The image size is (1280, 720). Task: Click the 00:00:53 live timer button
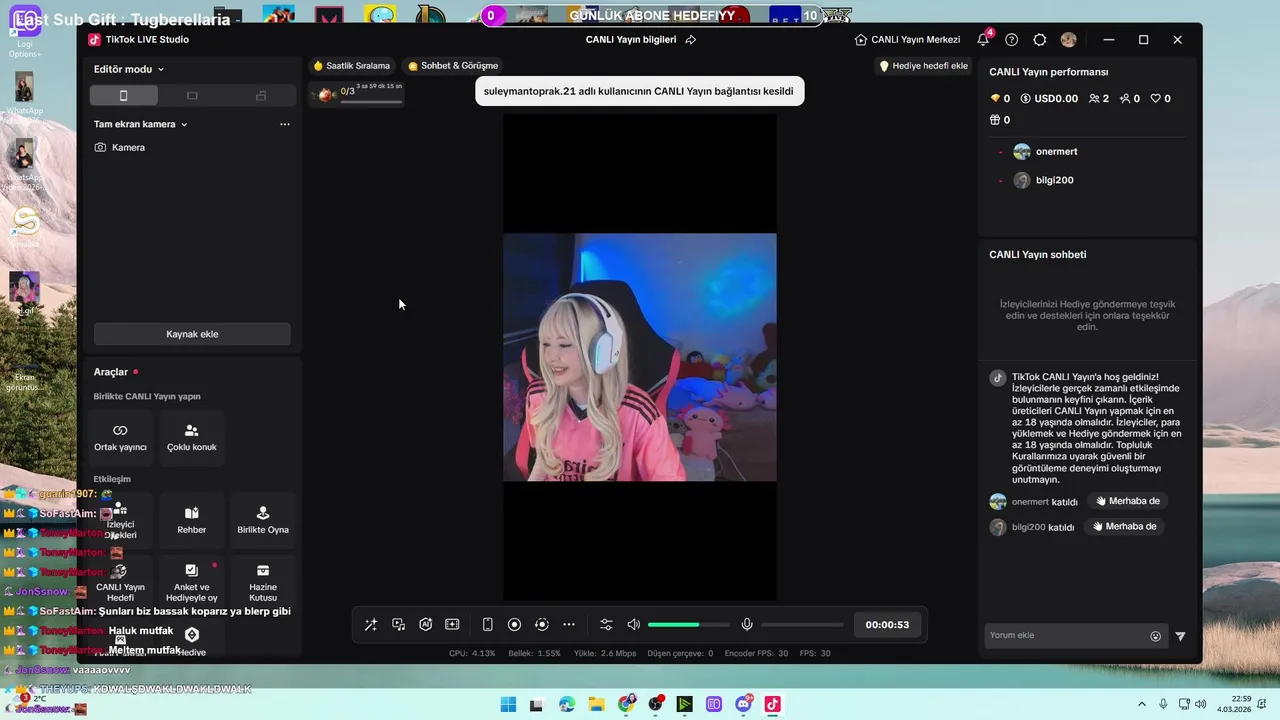(x=887, y=625)
